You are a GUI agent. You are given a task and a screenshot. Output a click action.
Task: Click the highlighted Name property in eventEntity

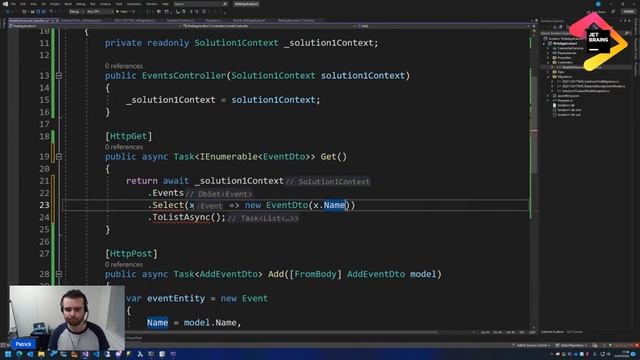pyautogui.click(x=158, y=322)
